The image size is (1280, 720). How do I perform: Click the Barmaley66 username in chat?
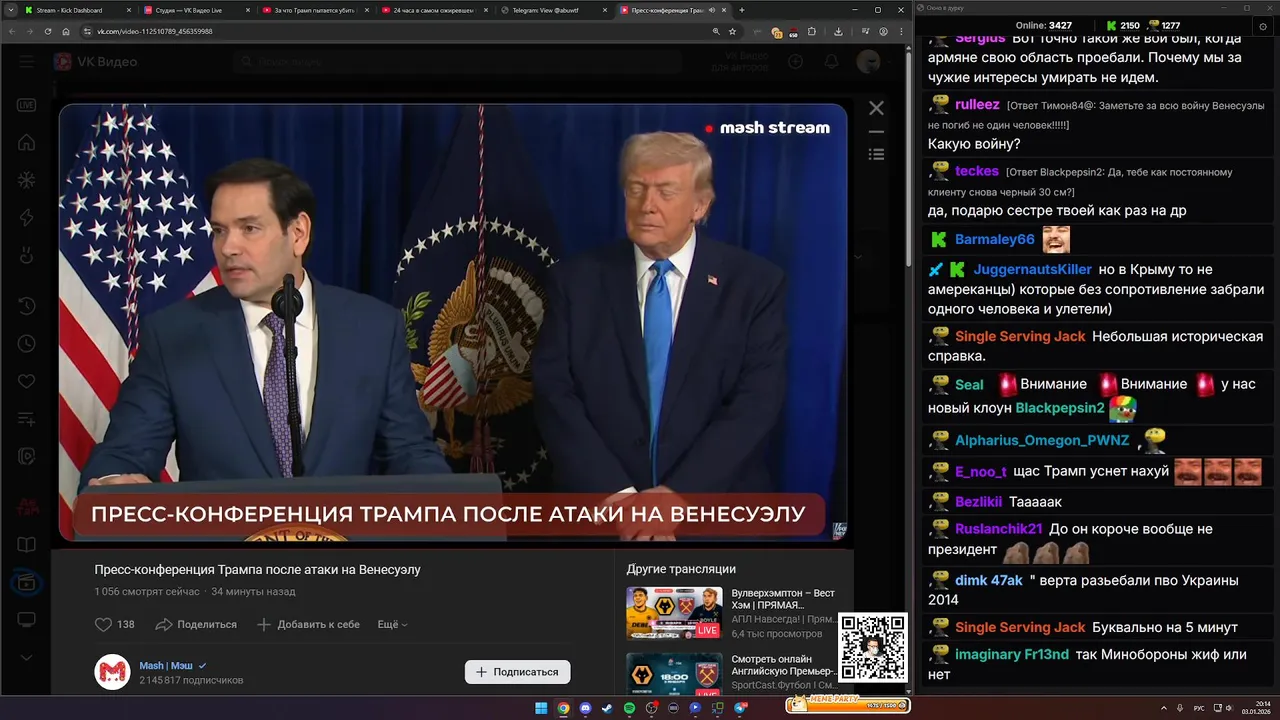[x=995, y=239]
